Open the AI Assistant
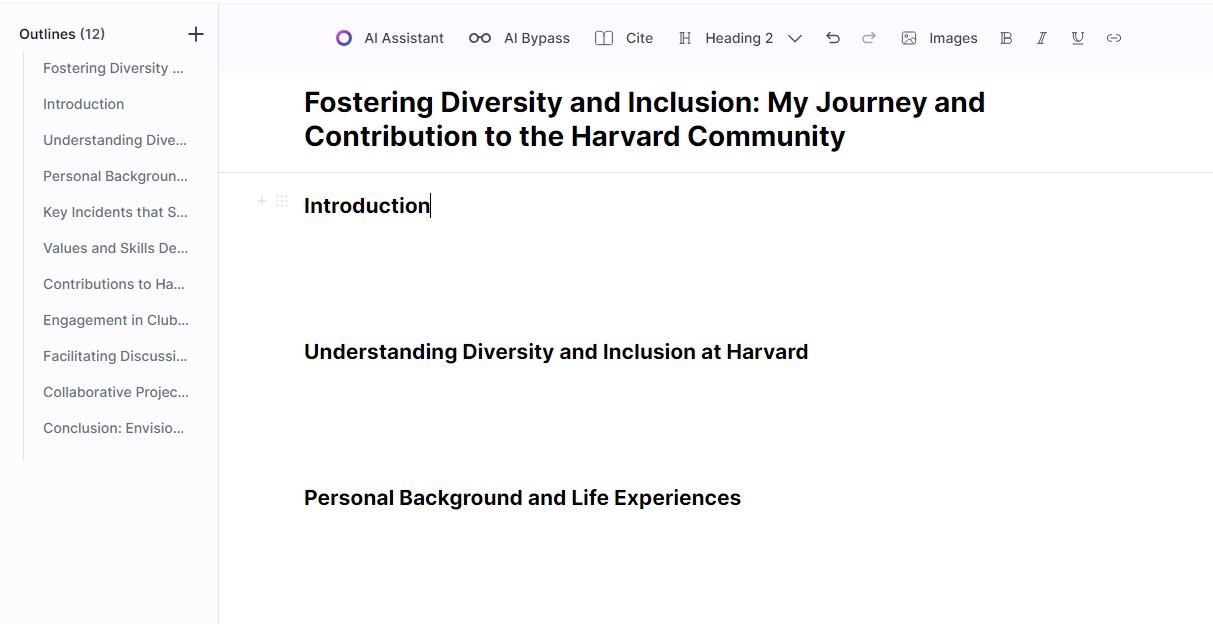The height and width of the screenshot is (624, 1213). 389,38
